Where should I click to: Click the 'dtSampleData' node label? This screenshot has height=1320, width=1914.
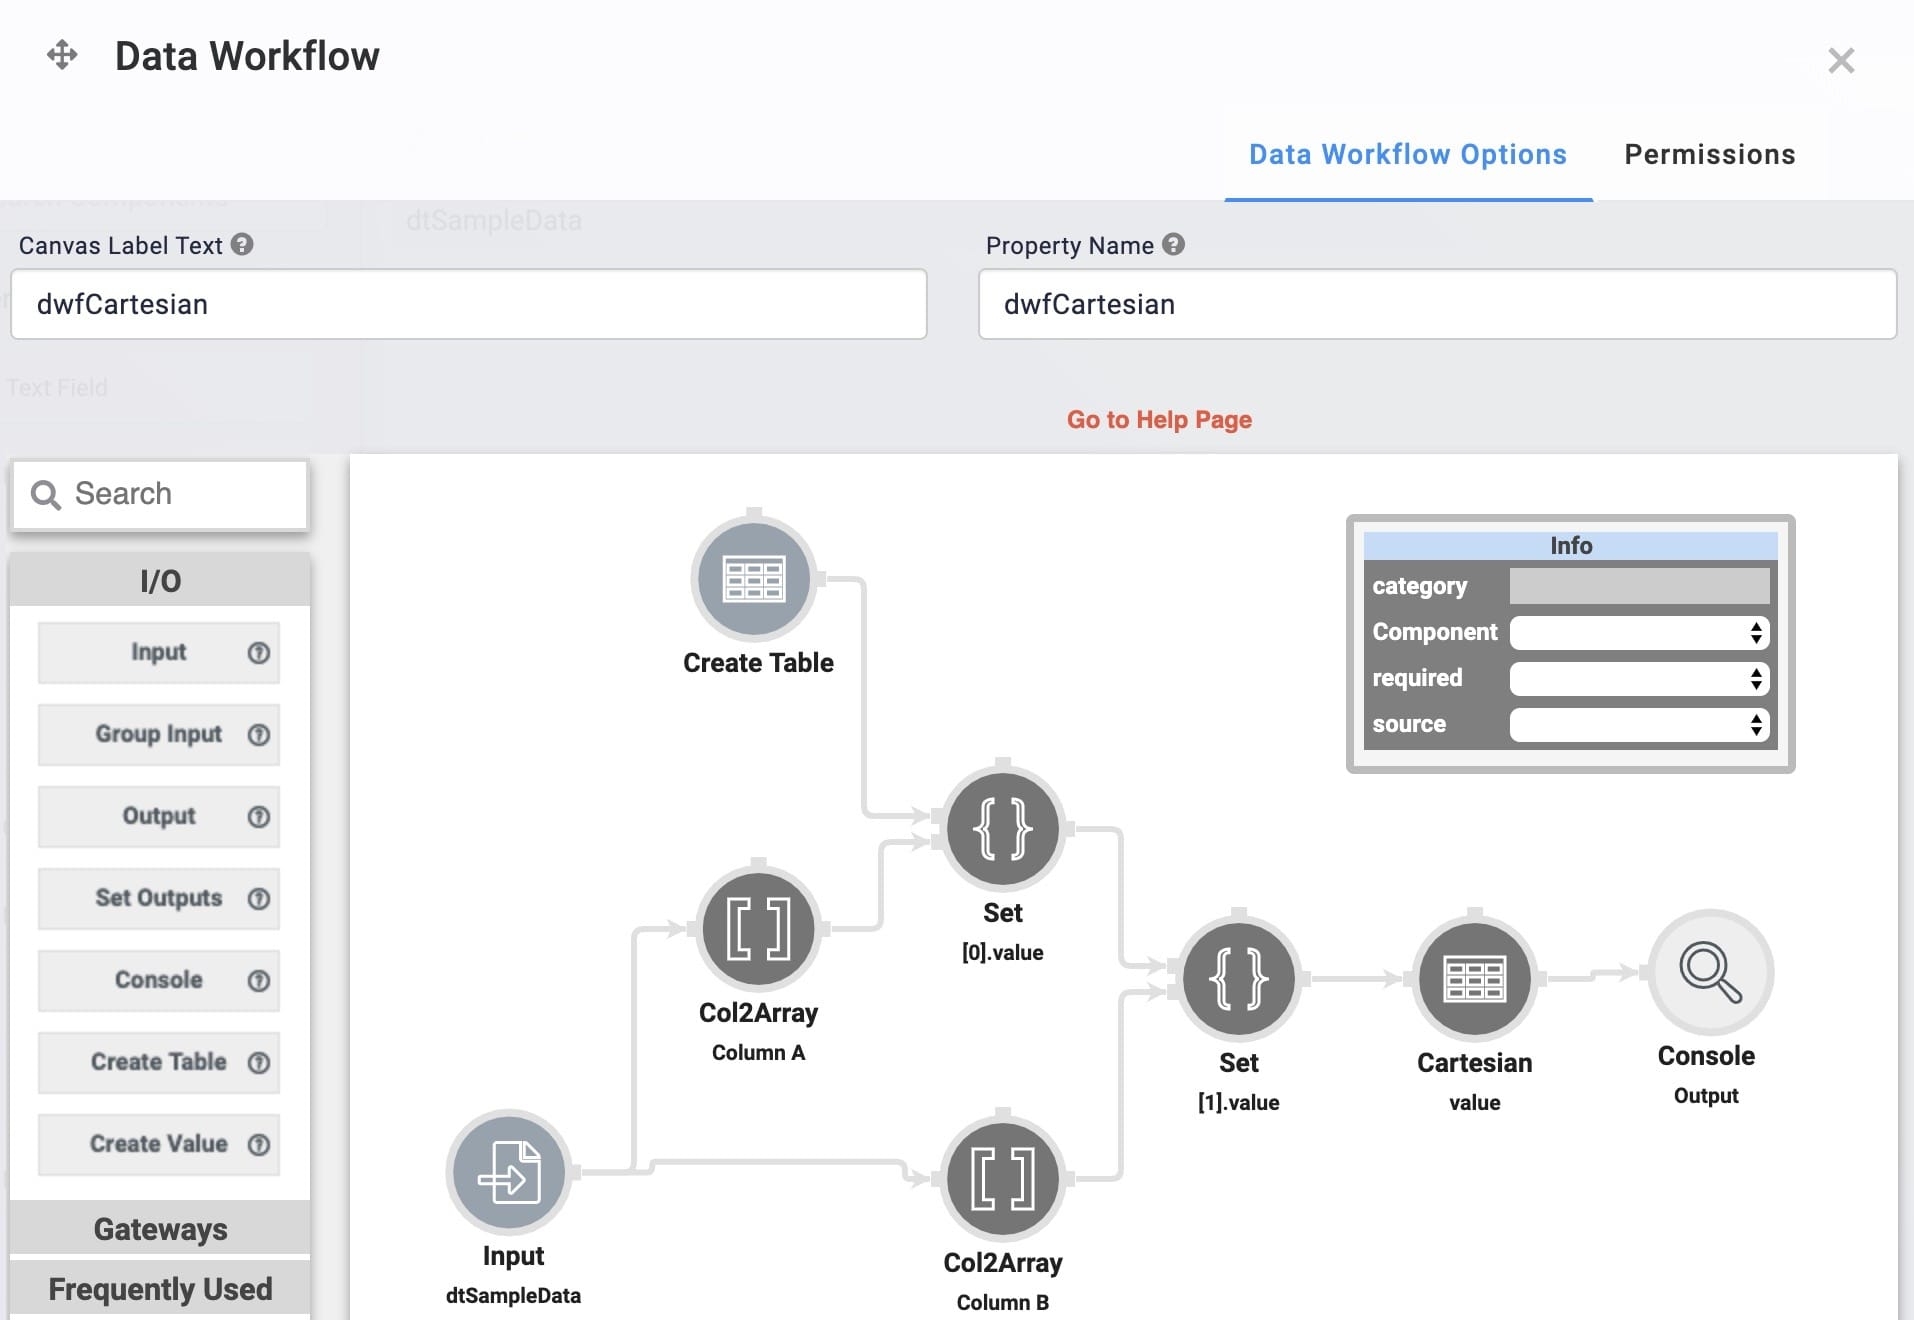(x=513, y=1296)
